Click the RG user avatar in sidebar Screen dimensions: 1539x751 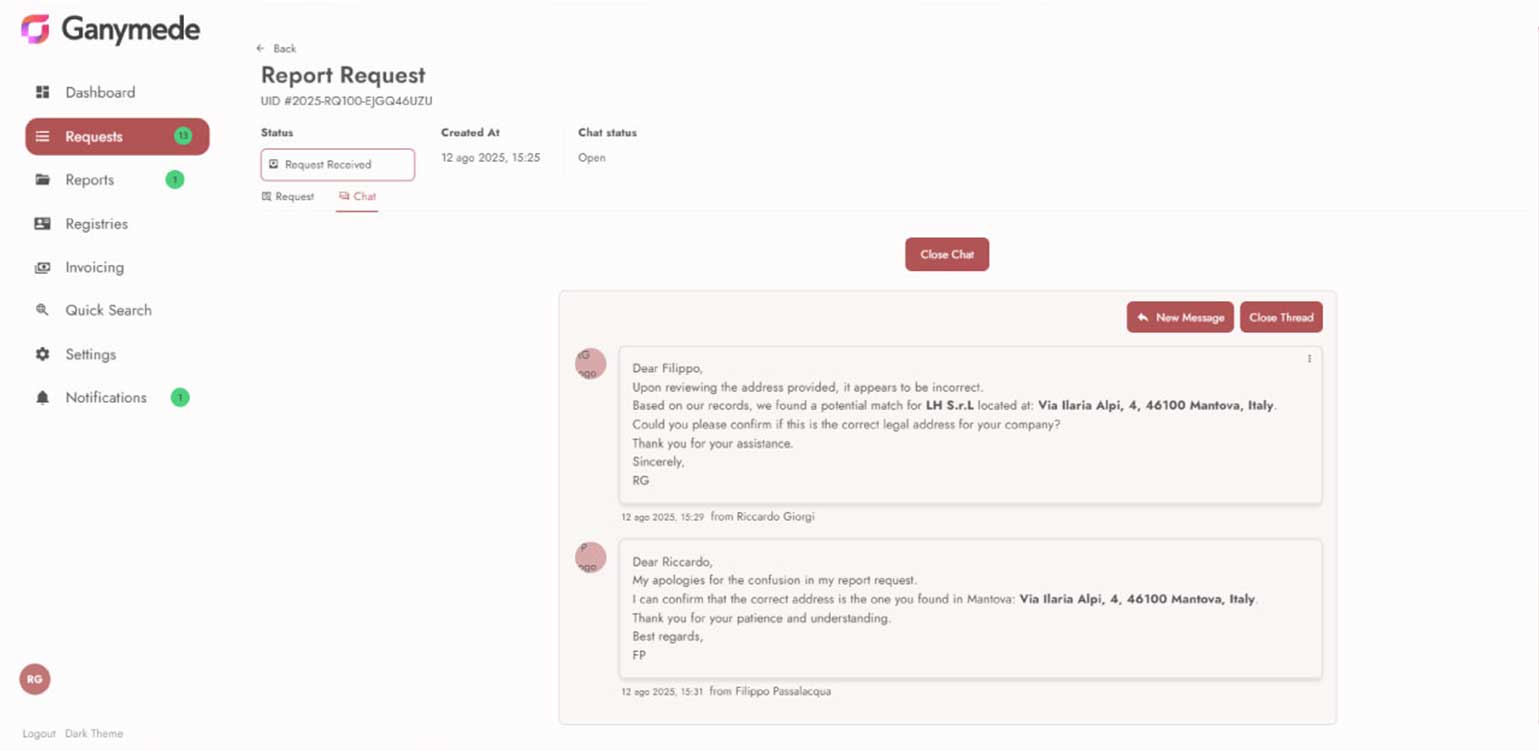point(35,679)
